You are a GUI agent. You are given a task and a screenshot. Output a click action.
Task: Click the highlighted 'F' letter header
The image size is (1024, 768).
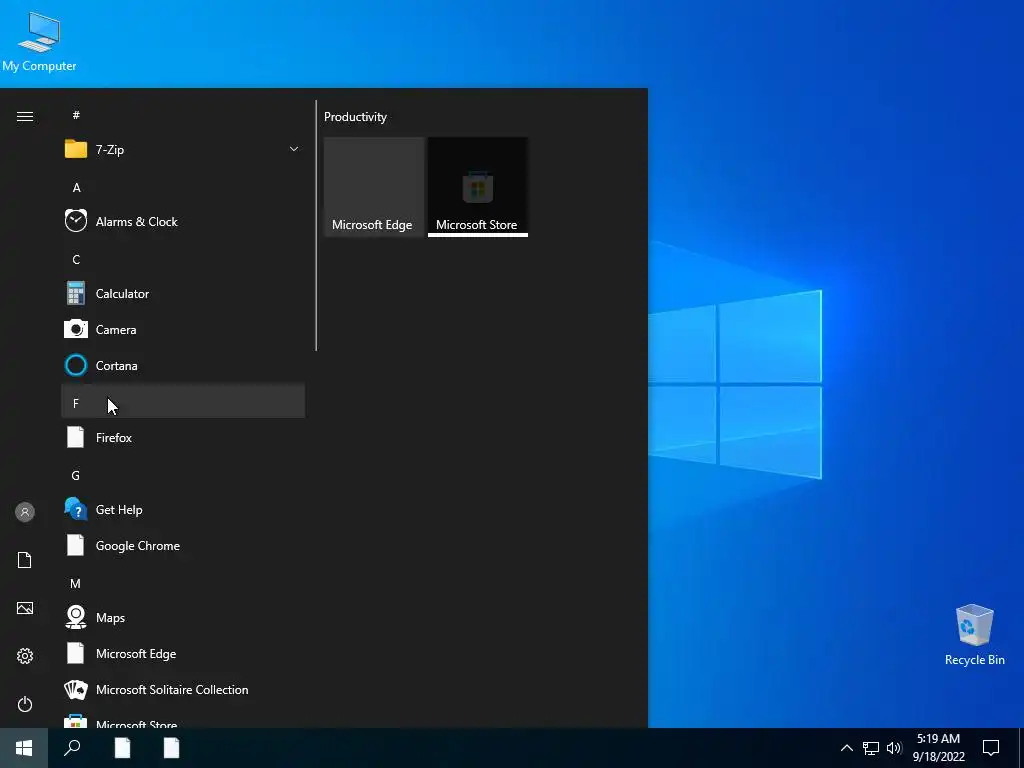[x=183, y=401]
